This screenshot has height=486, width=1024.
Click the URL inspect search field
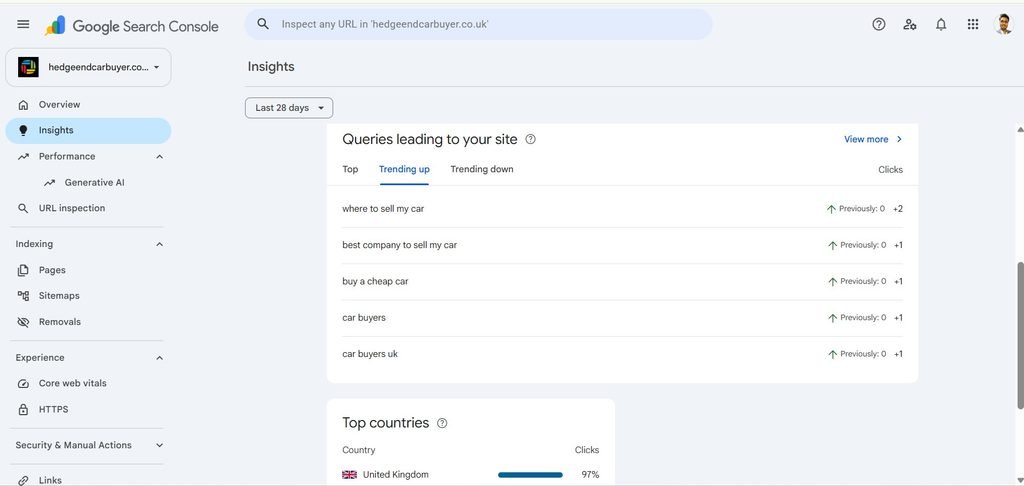coord(479,24)
